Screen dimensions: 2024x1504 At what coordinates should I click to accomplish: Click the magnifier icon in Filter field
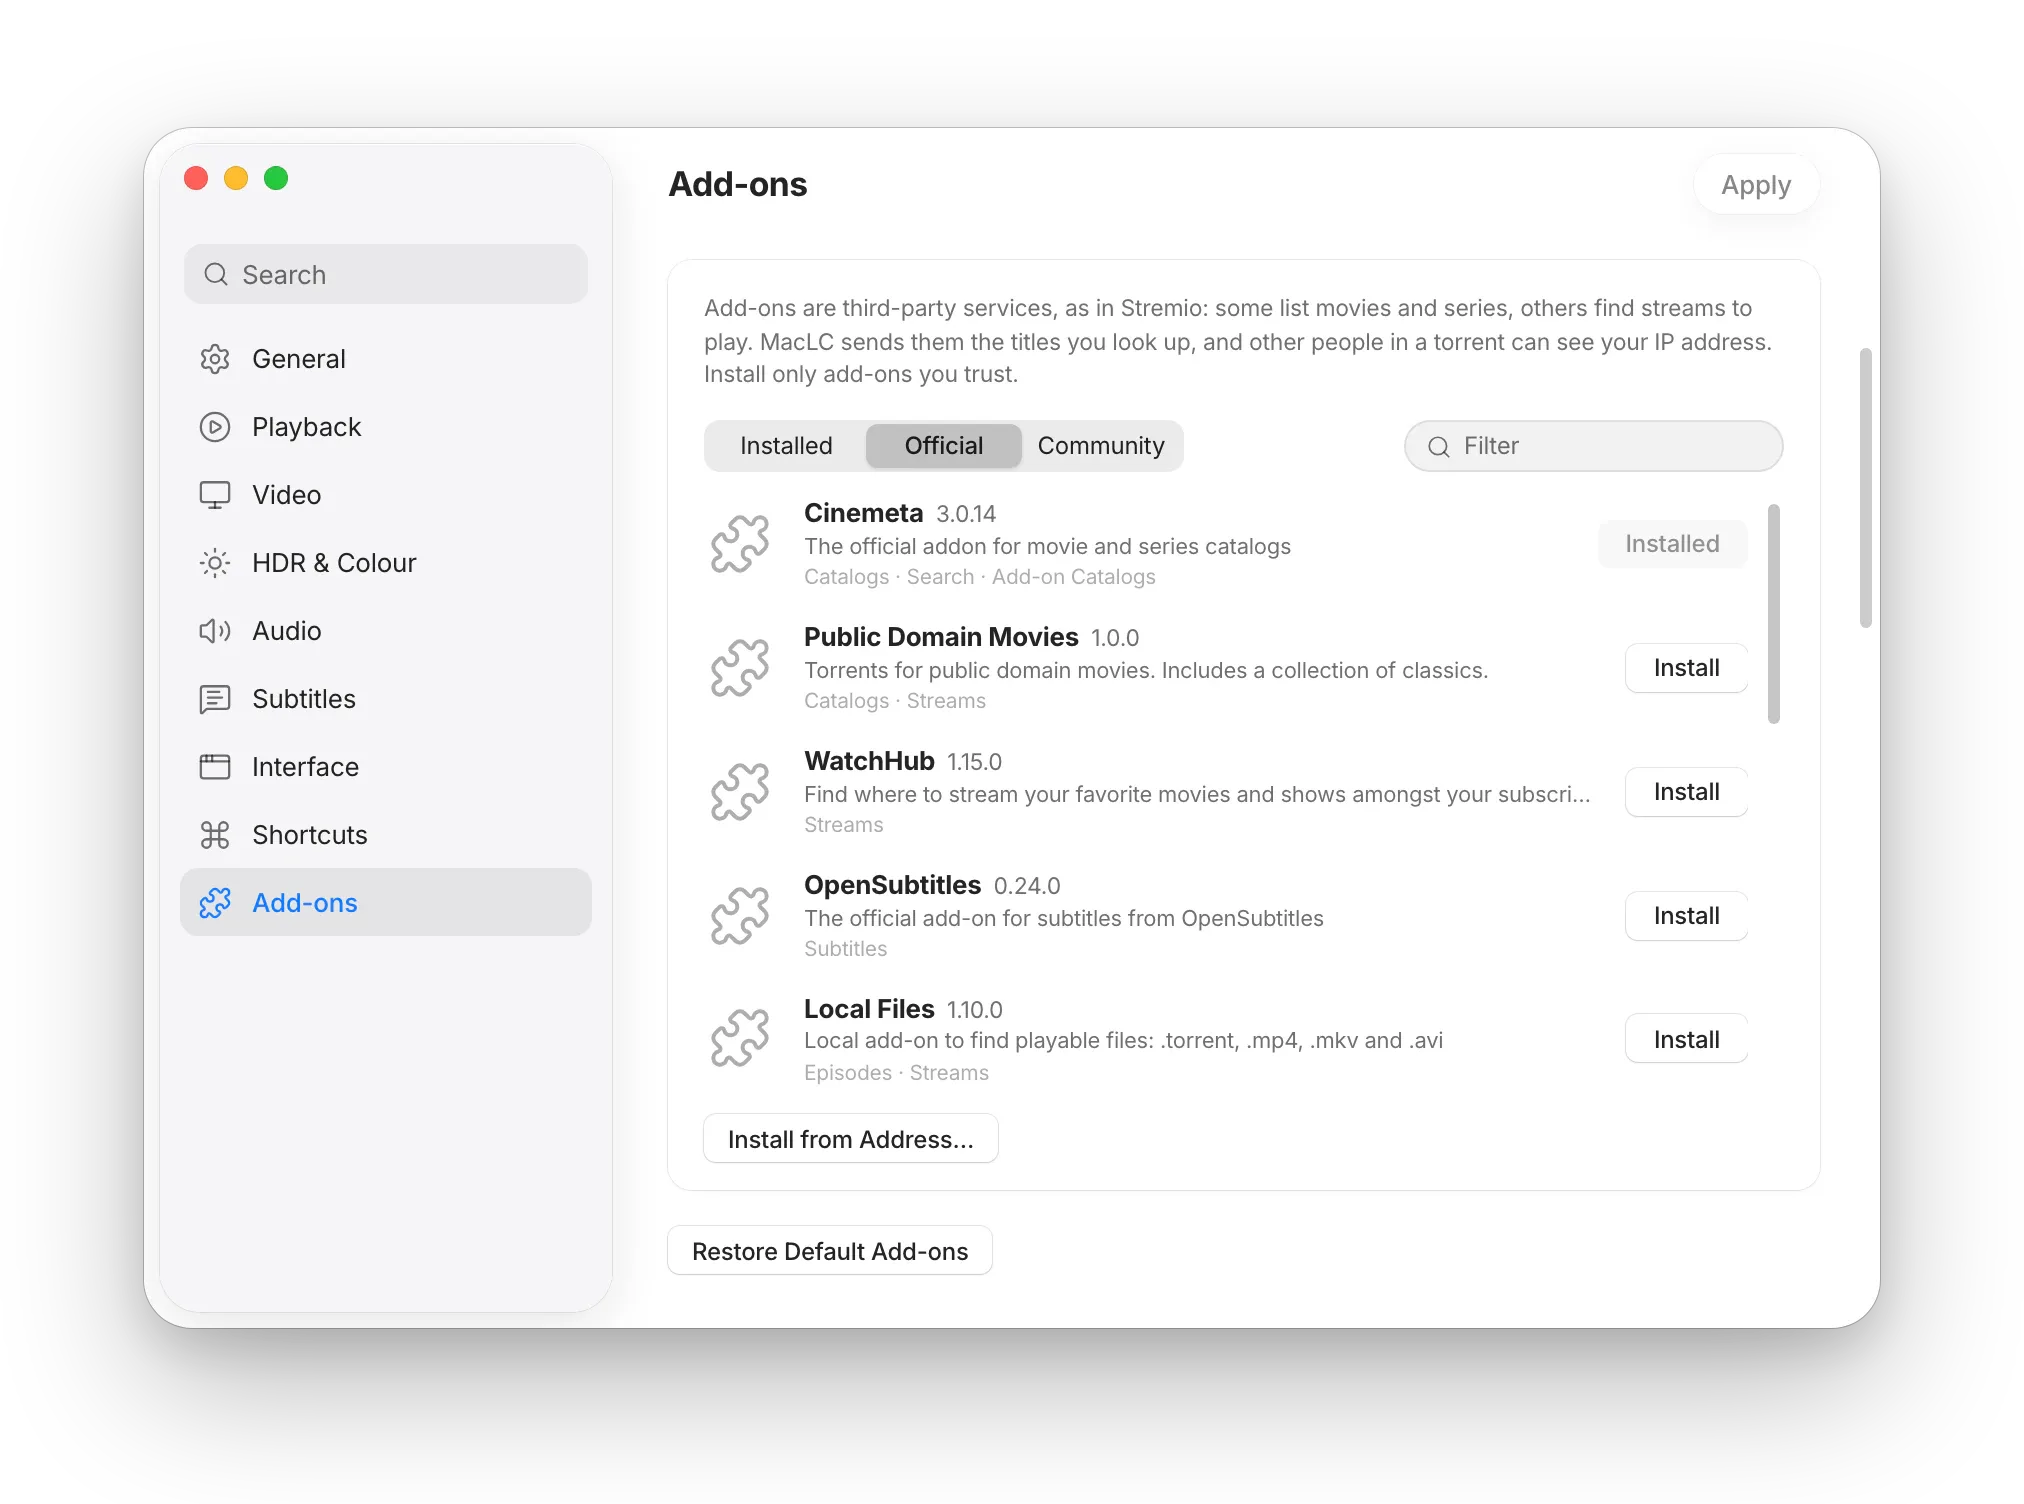click(1439, 447)
